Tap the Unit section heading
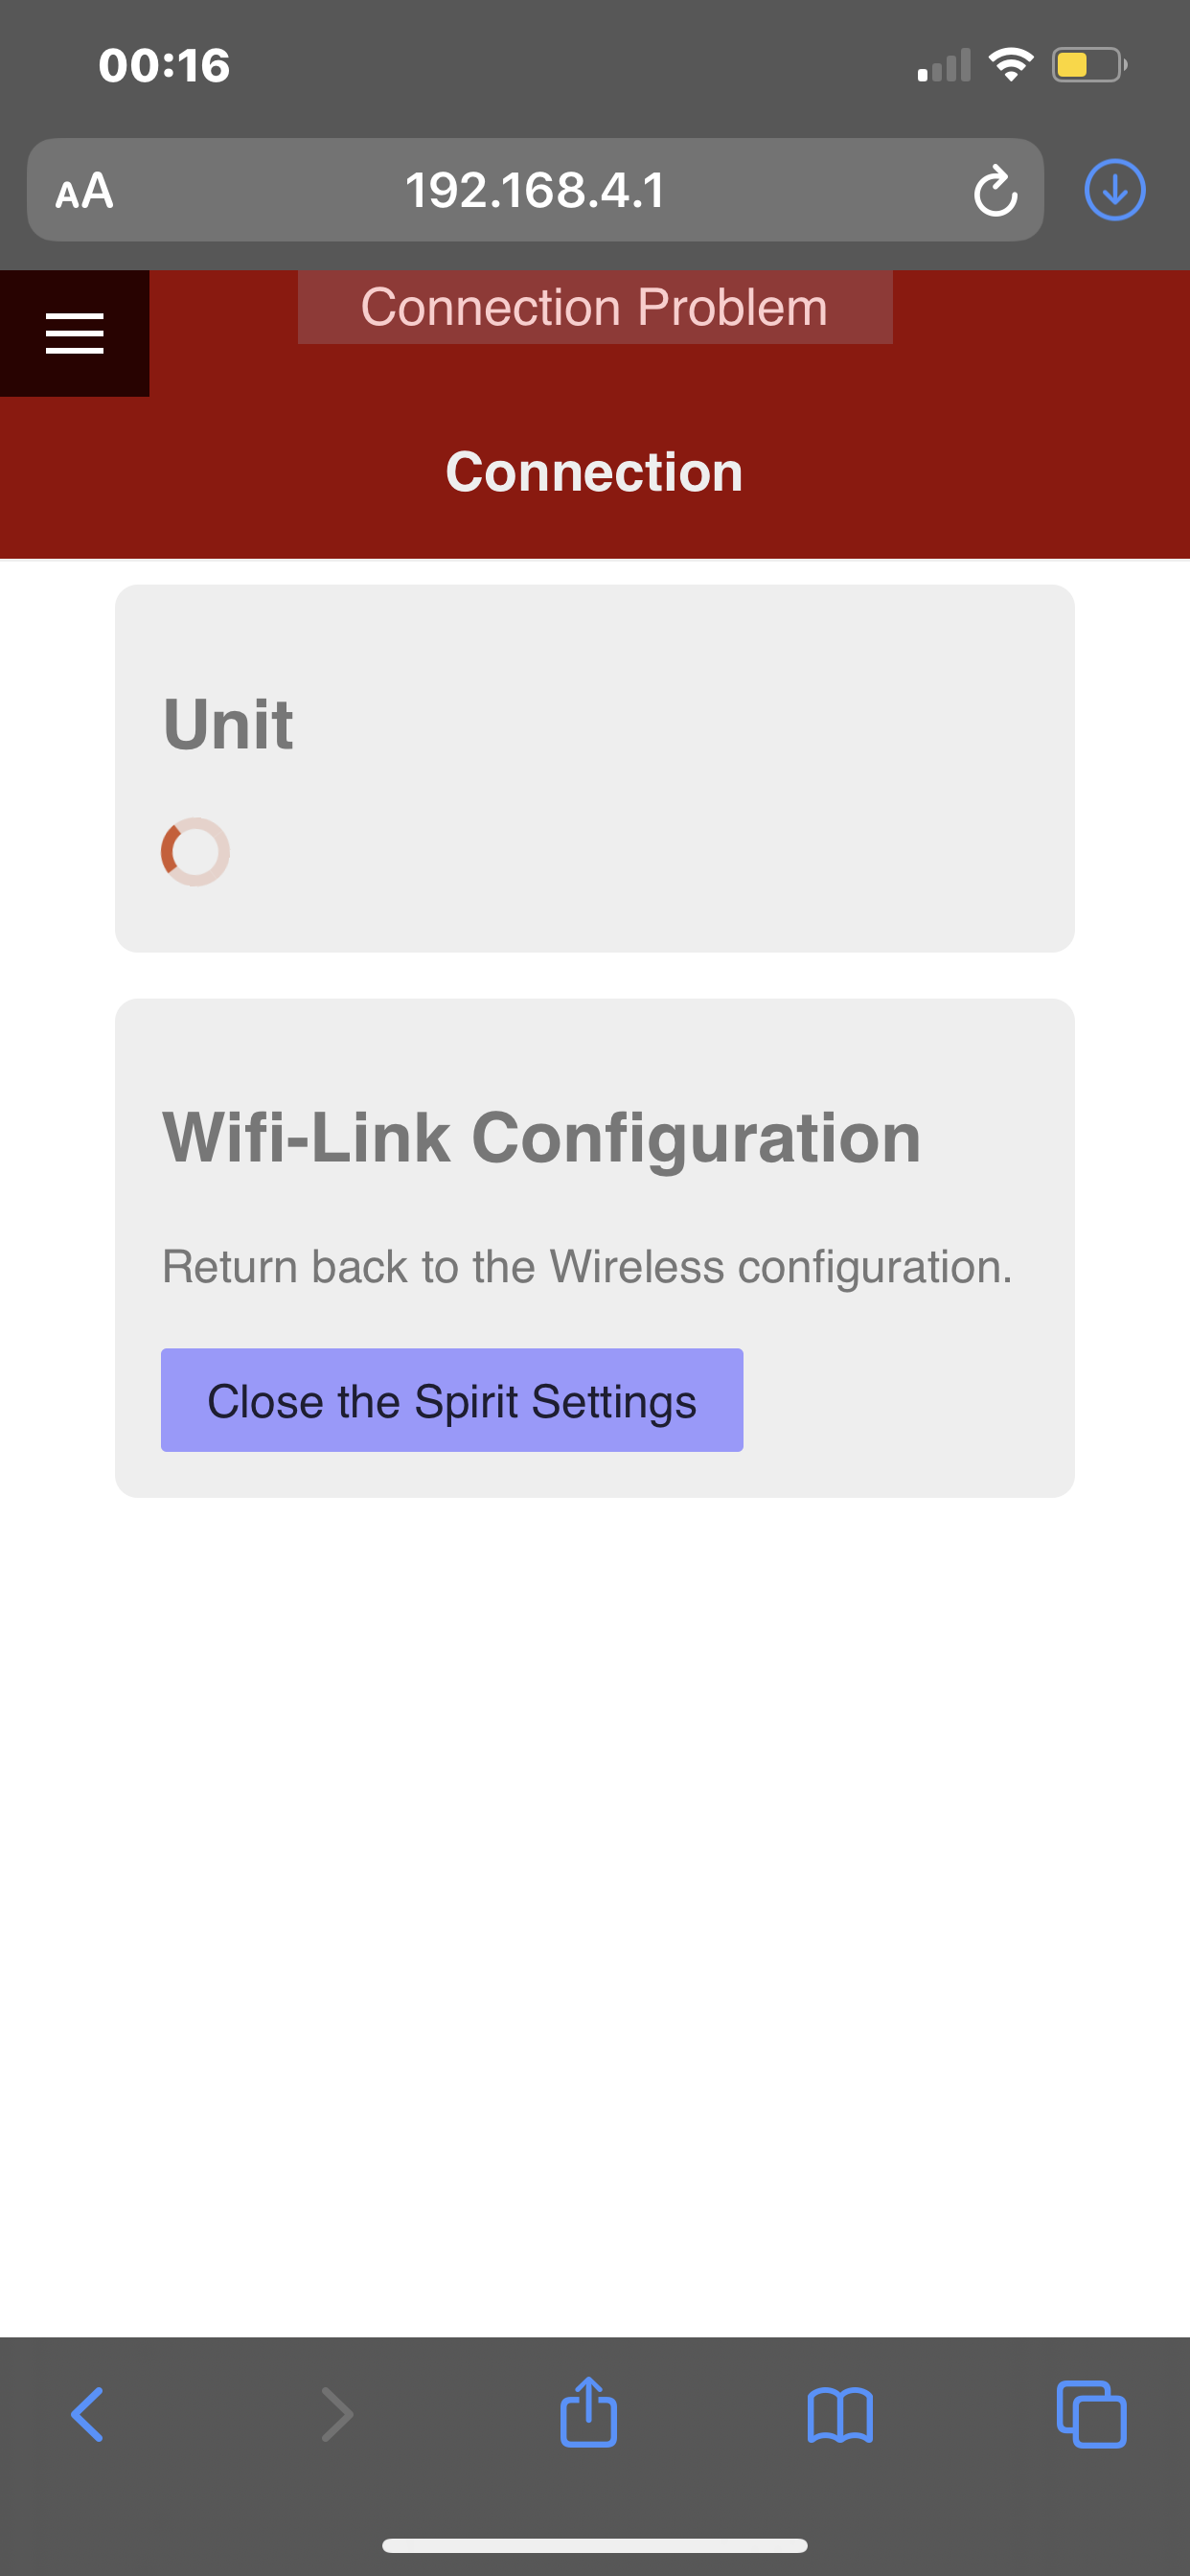 coord(228,724)
